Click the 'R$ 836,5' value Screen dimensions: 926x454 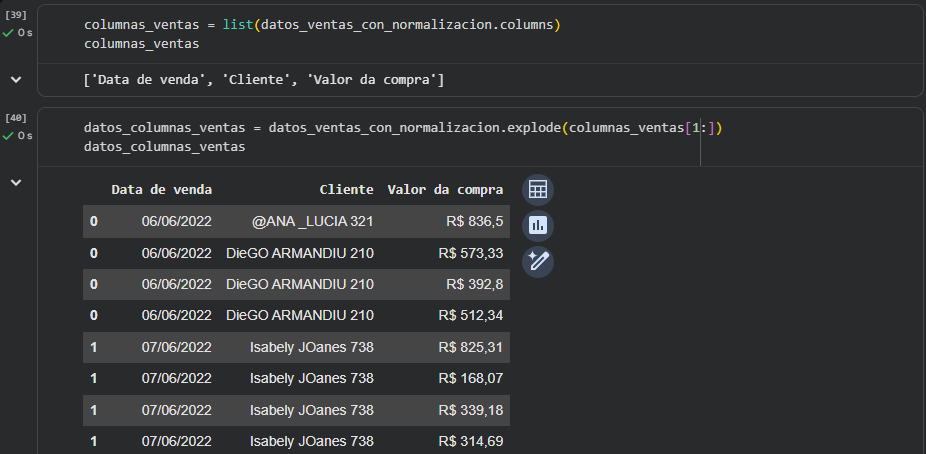(x=474, y=221)
